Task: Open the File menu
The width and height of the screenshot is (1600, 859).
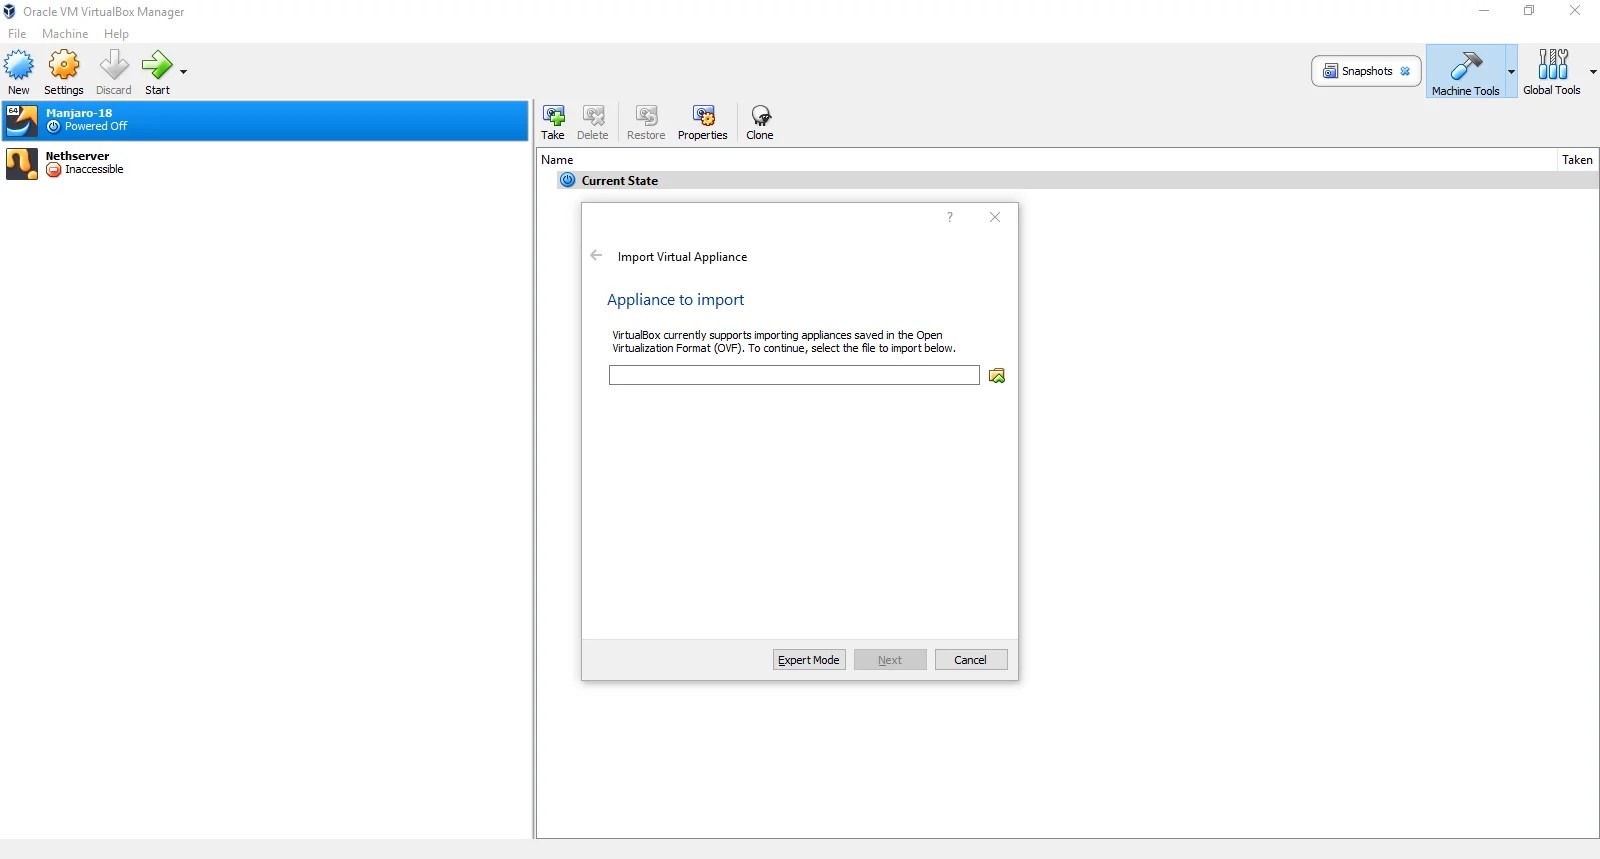Action: (17, 34)
